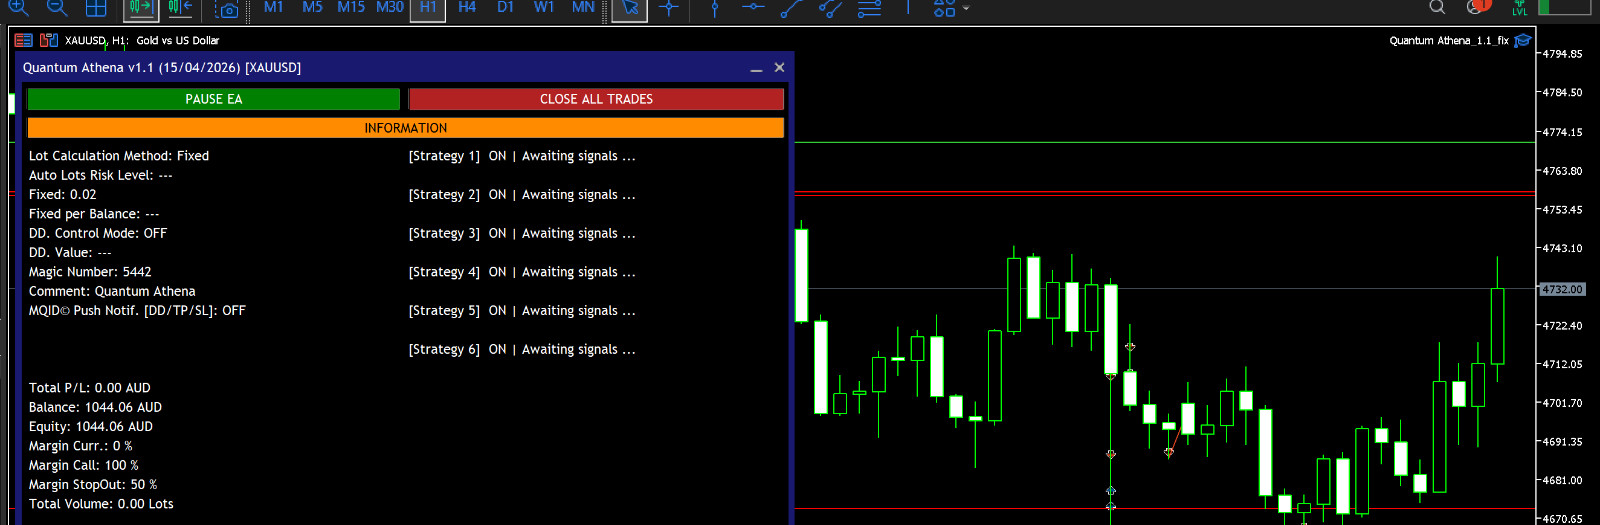Open Depth of Market red icon
The width and height of the screenshot is (1600, 525).
pos(24,40)
